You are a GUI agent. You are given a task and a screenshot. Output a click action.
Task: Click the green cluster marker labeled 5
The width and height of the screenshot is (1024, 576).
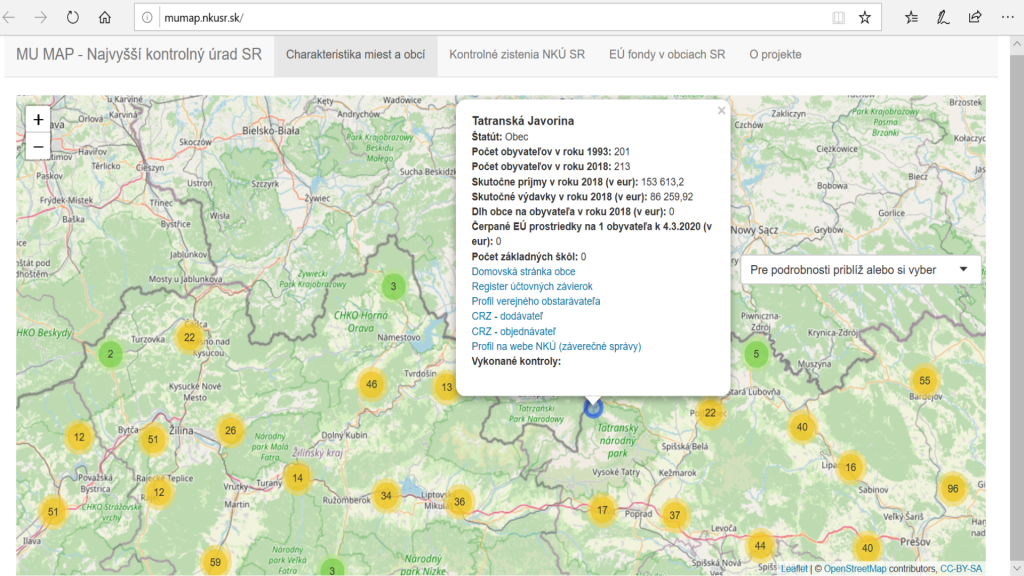(x=756, y=354)
